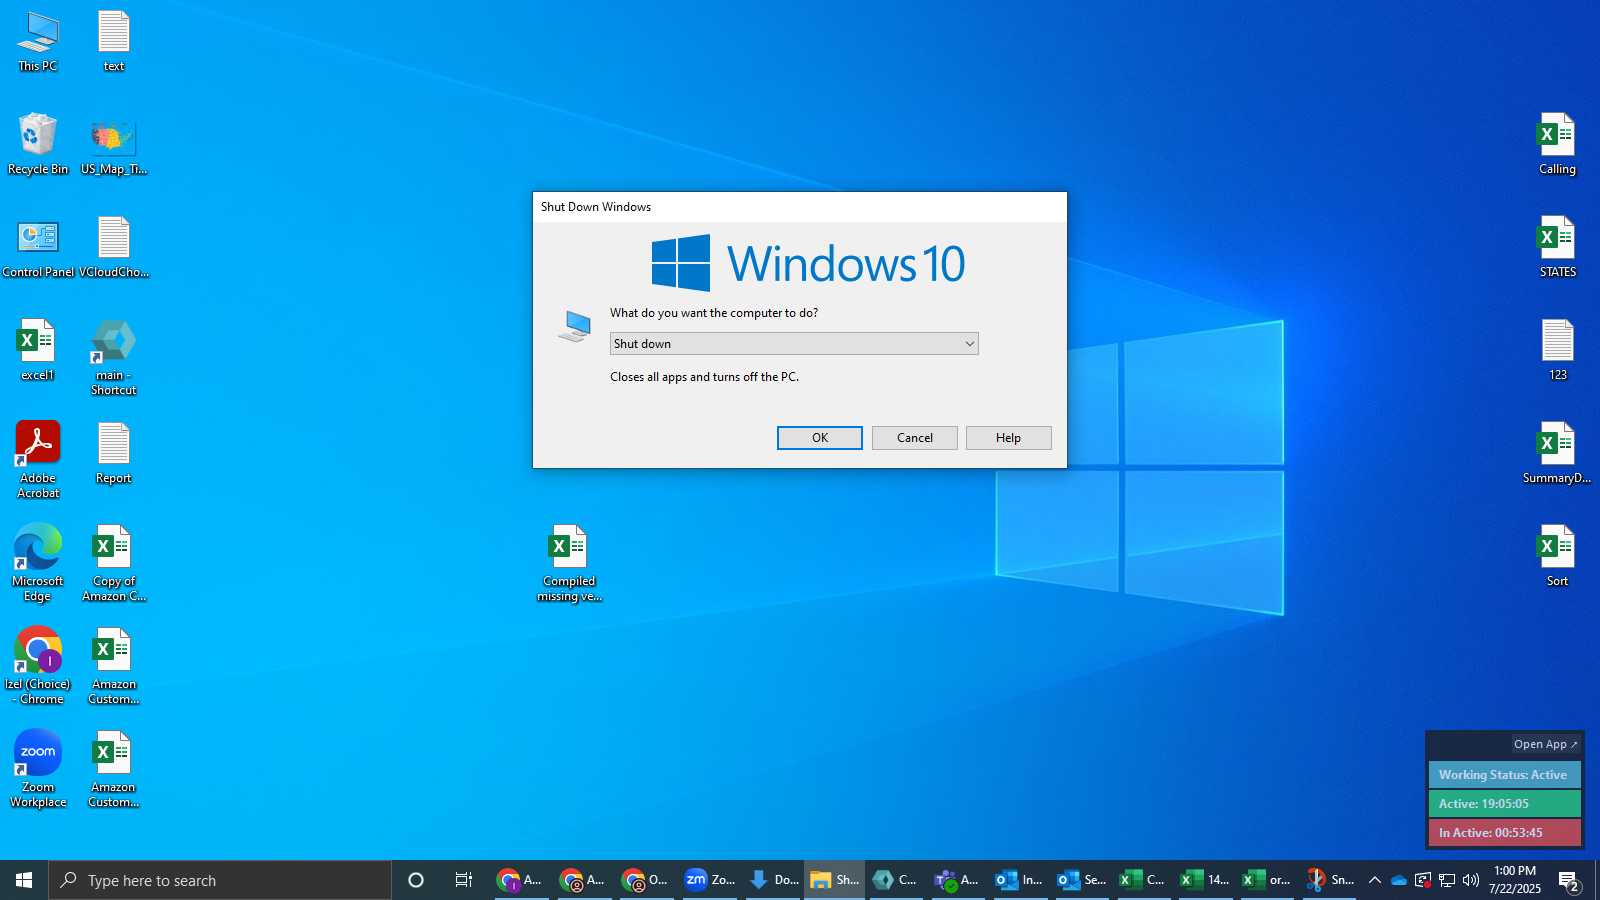The height and width of the screenshot is (900, 1600).
Task: Switch to Zoom app in taskbar
Action: (x=710, y=880)
